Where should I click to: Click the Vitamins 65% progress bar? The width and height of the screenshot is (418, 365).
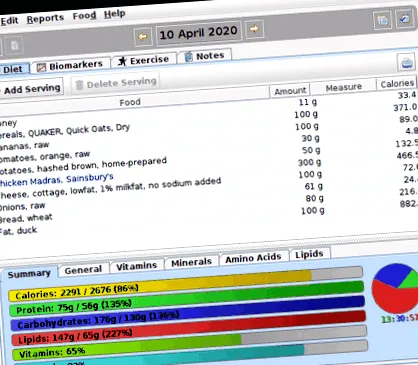point(190,343)
